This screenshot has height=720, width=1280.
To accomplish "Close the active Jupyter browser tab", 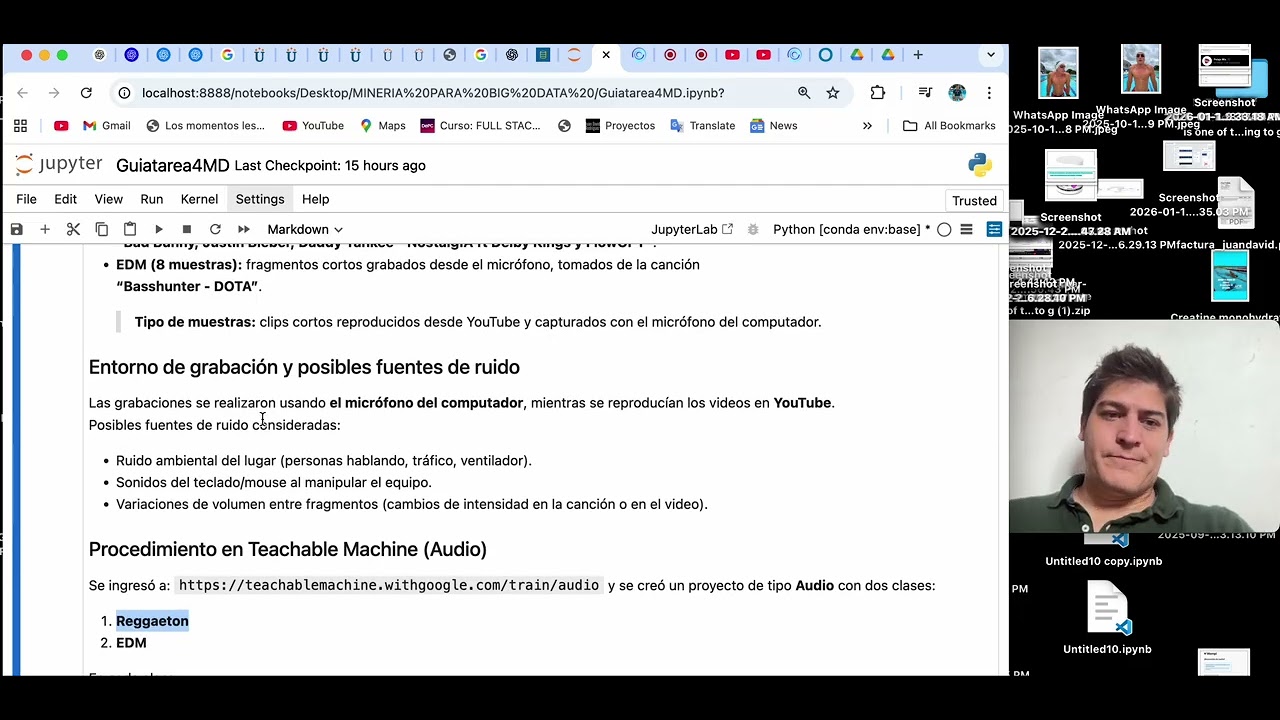I will [606, 55].
